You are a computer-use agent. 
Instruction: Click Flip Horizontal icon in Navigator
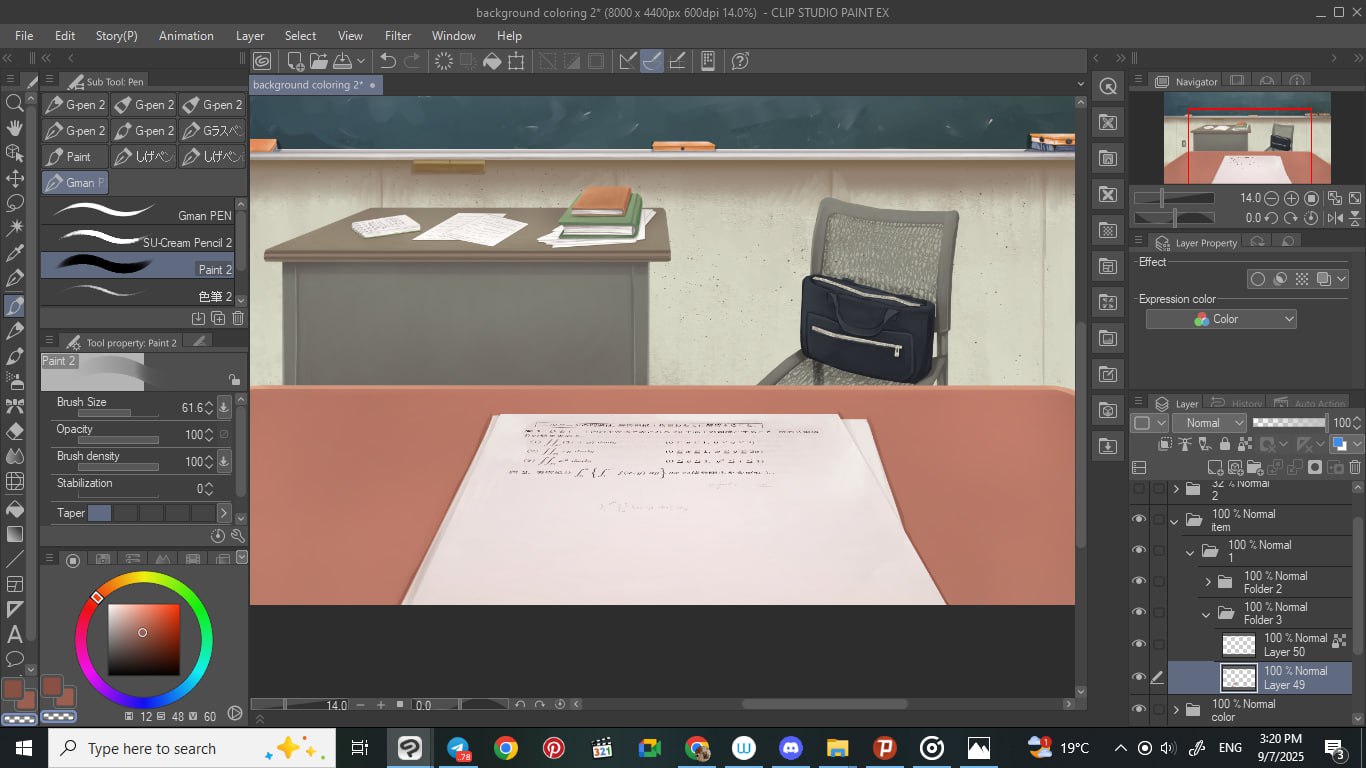click(1335, 218)
